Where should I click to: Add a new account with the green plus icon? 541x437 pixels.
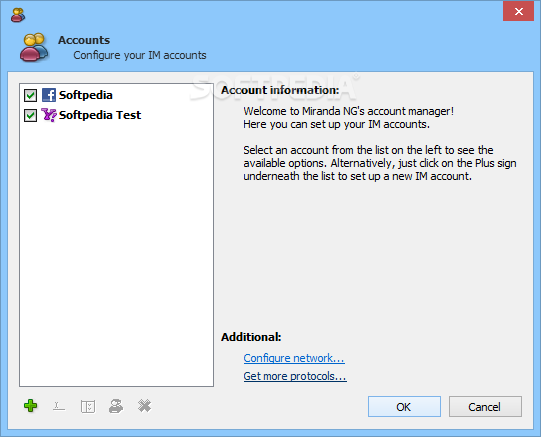point(31,406)
